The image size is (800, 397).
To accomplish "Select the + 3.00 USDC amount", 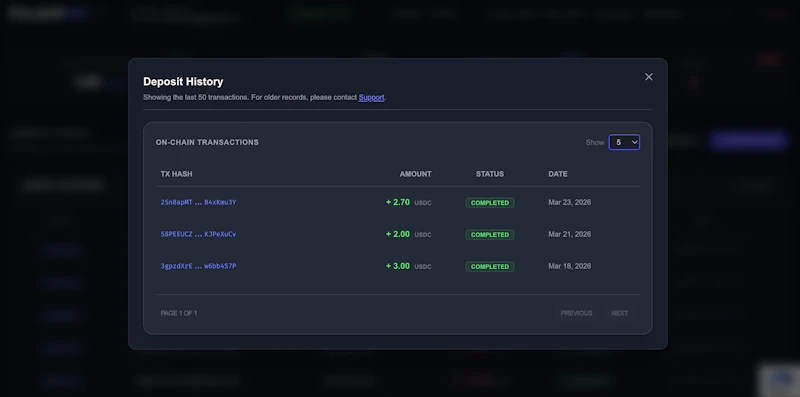I will pos(408,266).
